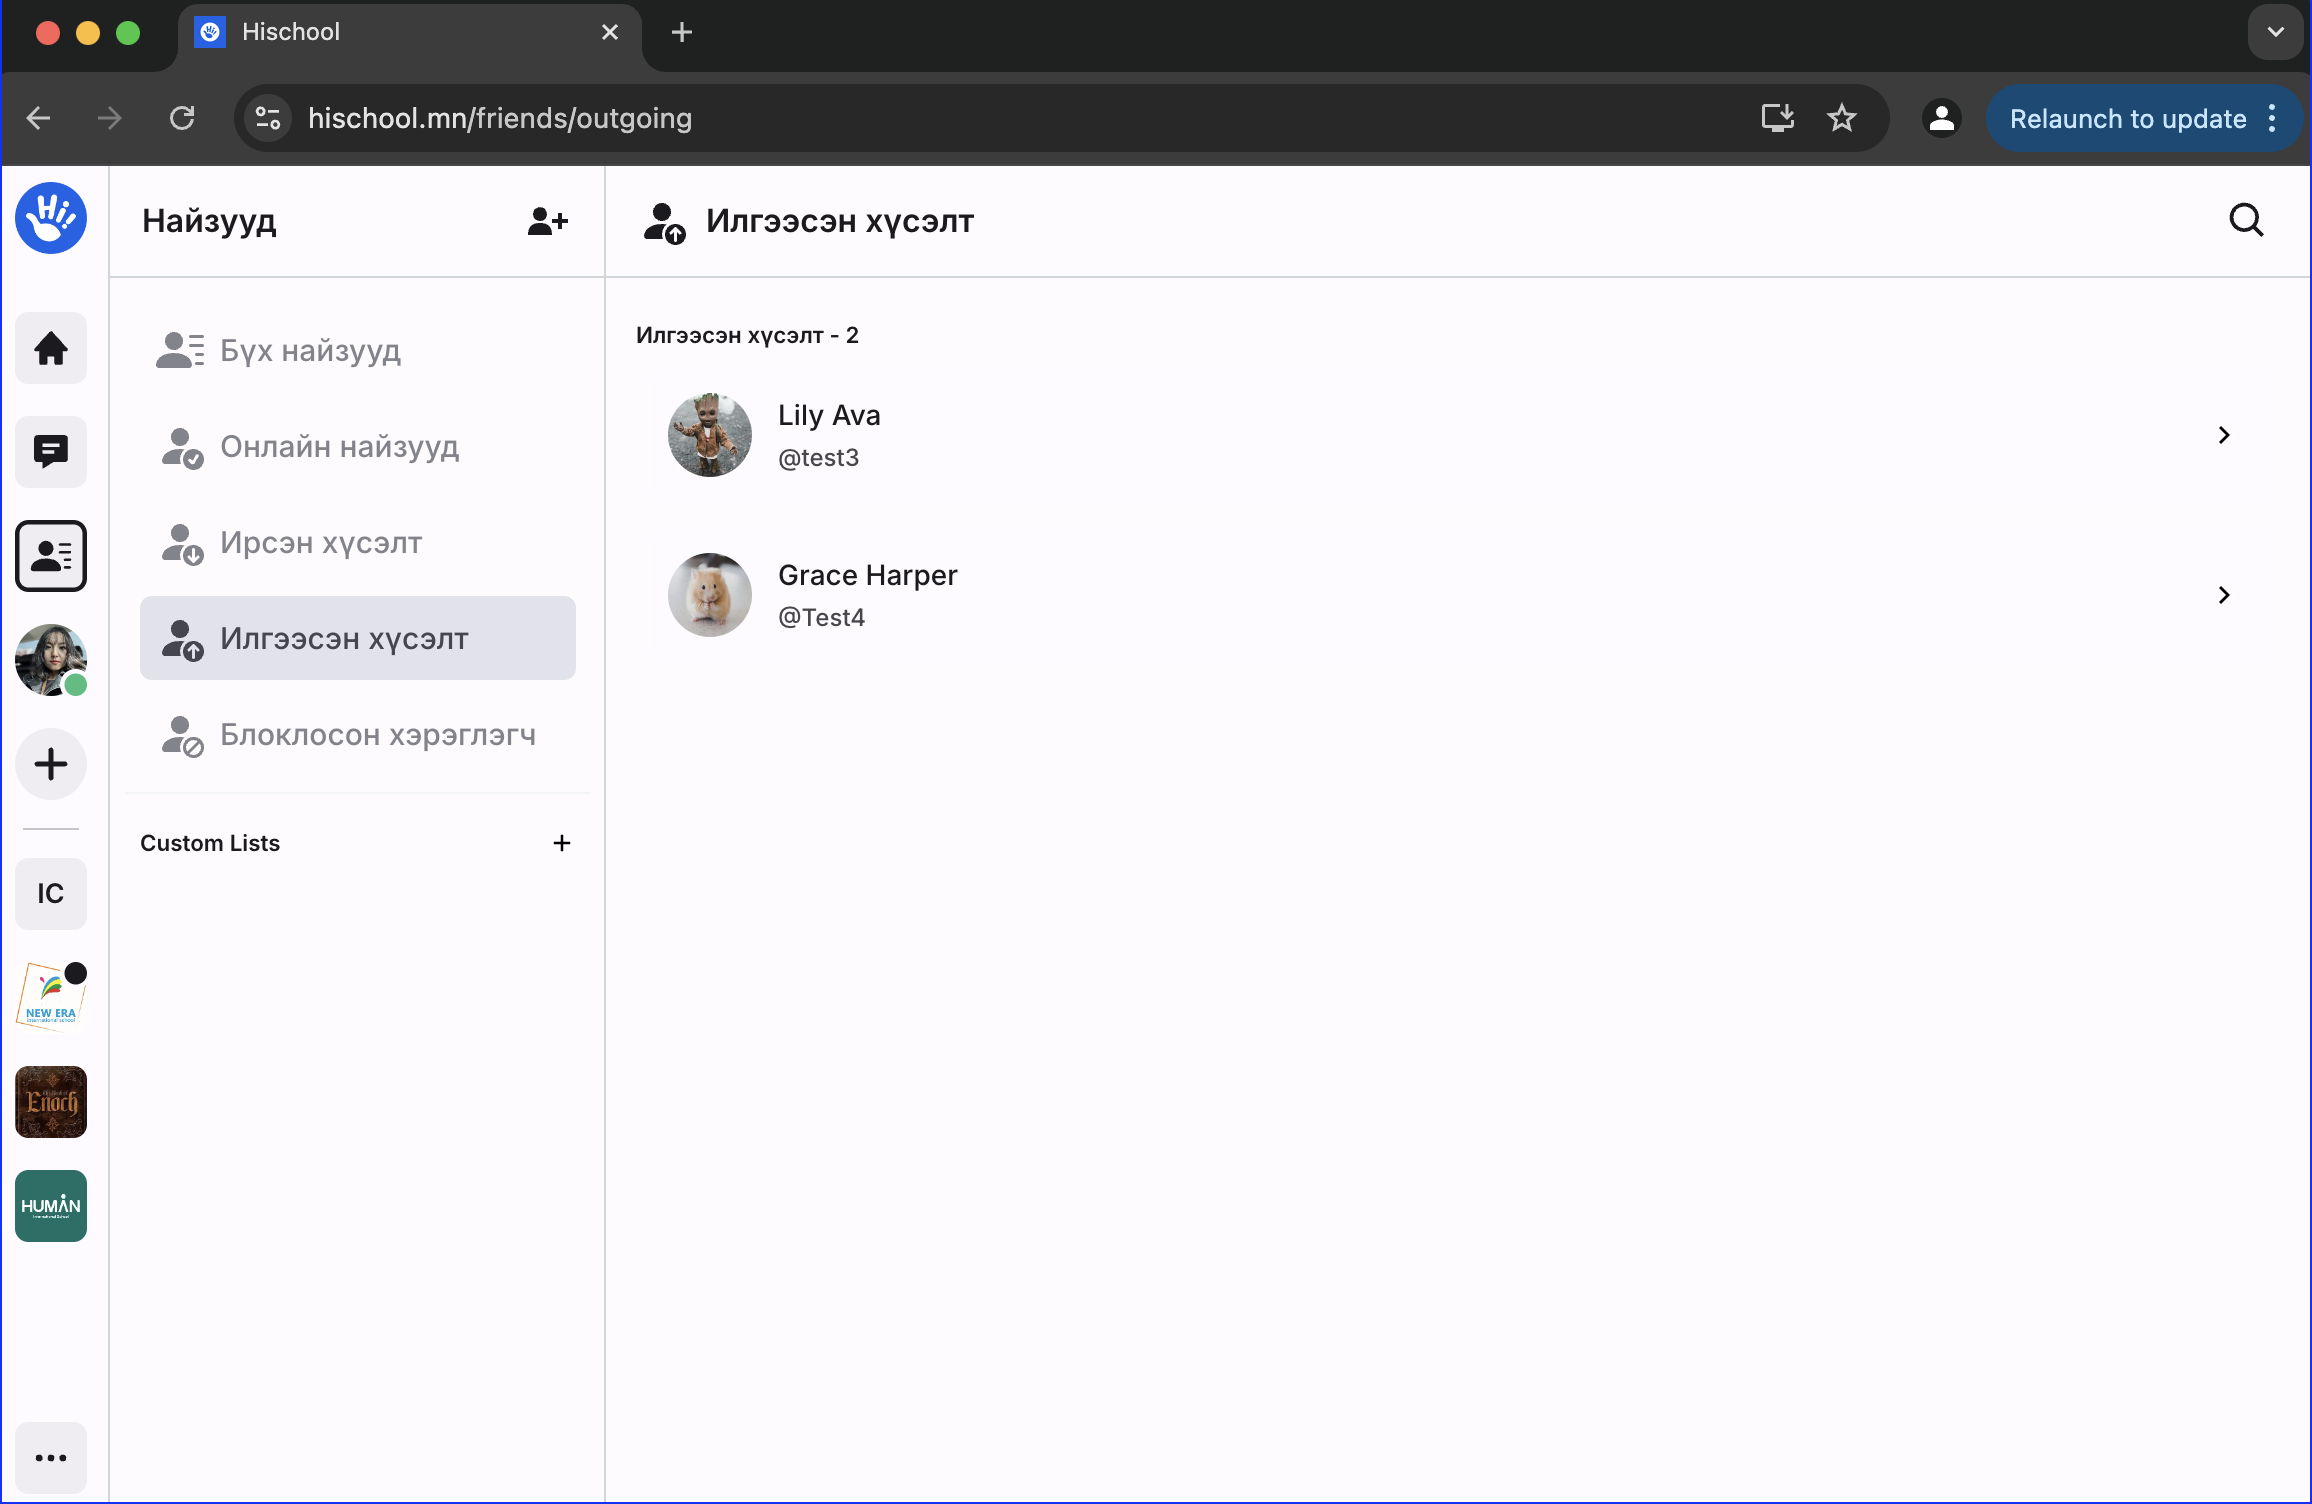Viewport: 2312px width, 1504px height.
Task: Open the three-dots more menu icon
Action: [51, 1458]
